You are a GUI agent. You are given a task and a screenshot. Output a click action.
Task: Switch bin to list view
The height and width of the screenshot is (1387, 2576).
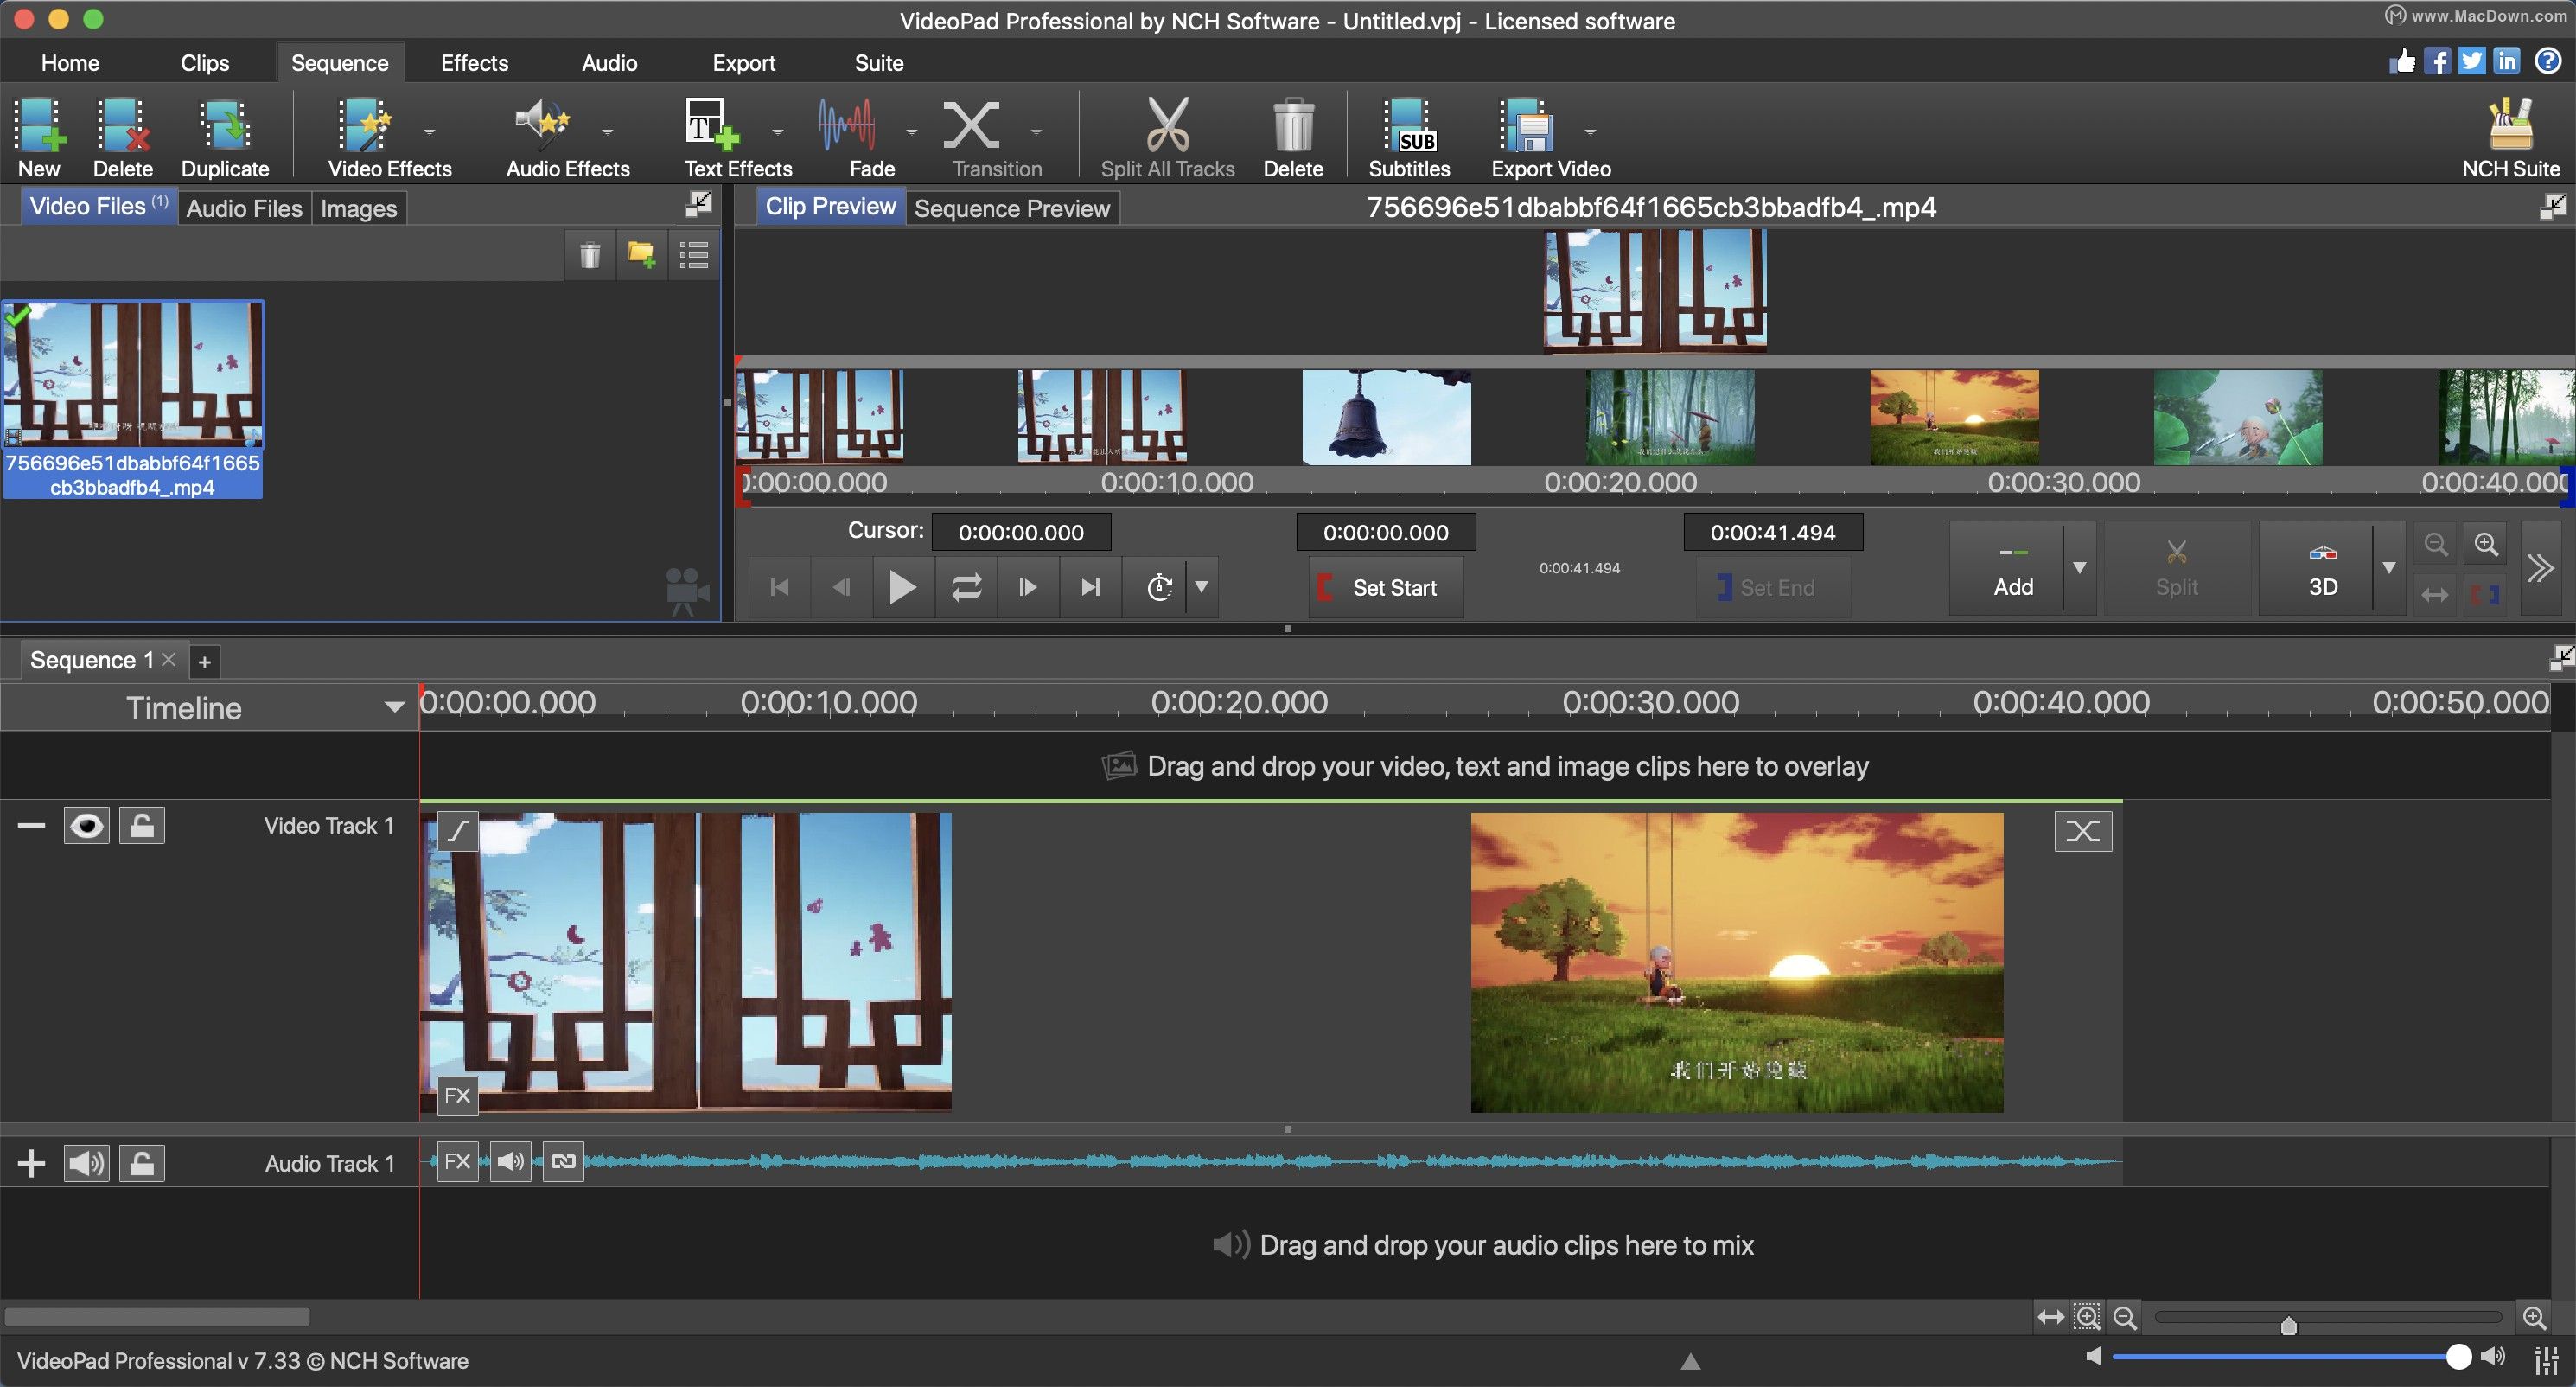coord(694,255)
